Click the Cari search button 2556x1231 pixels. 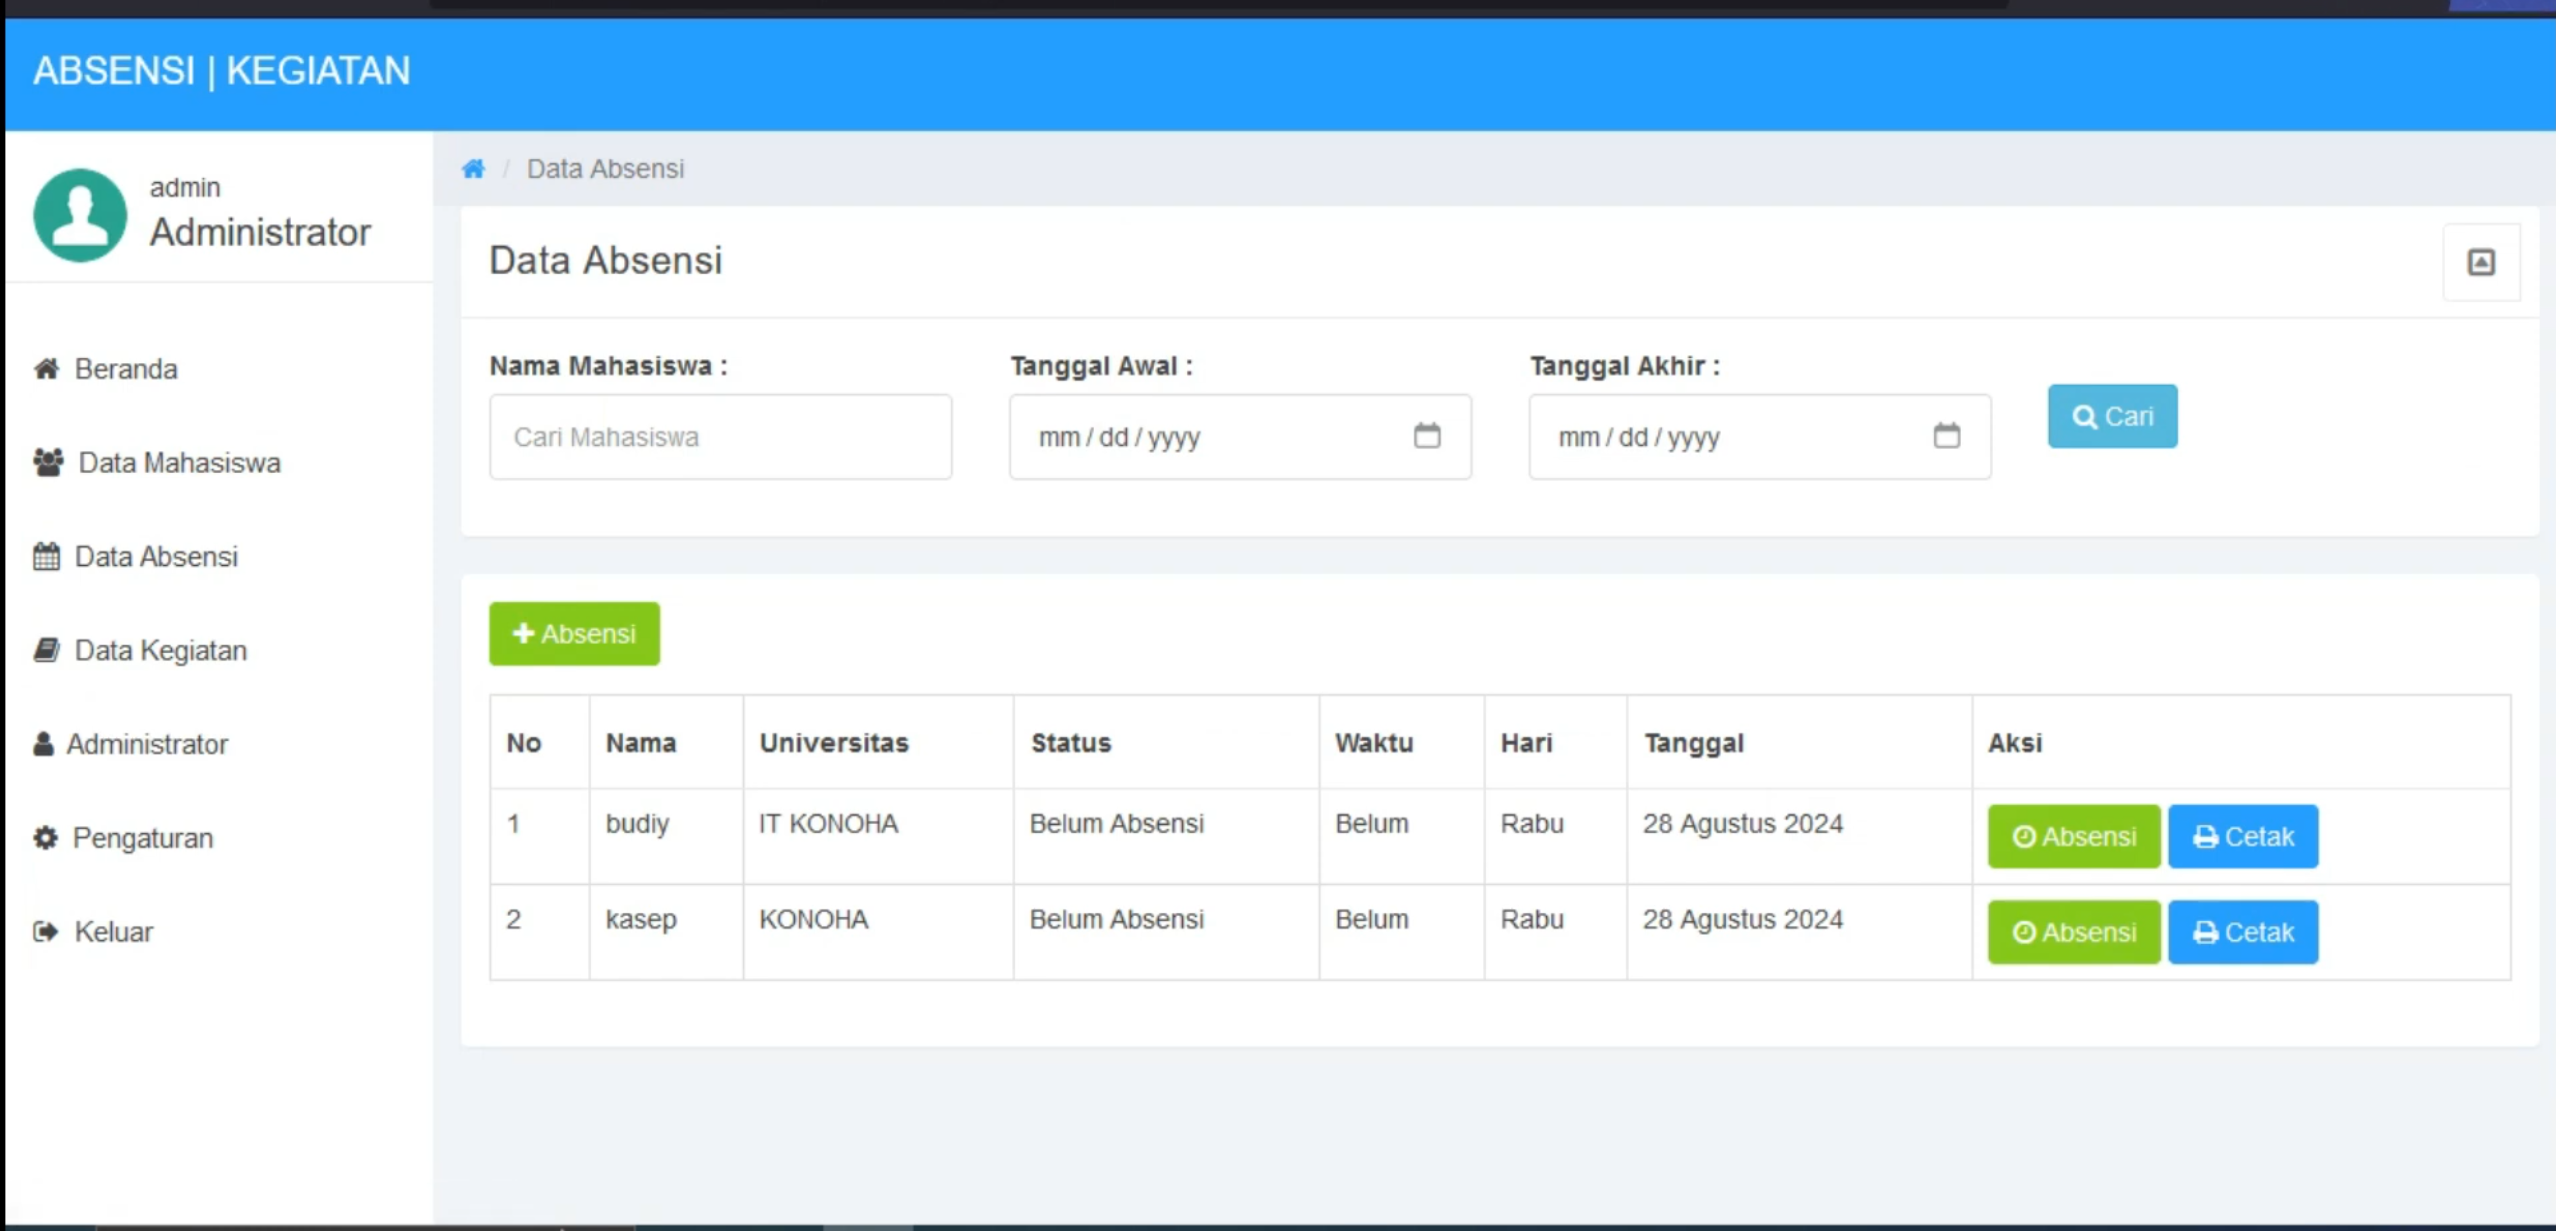click(2112, 416)
